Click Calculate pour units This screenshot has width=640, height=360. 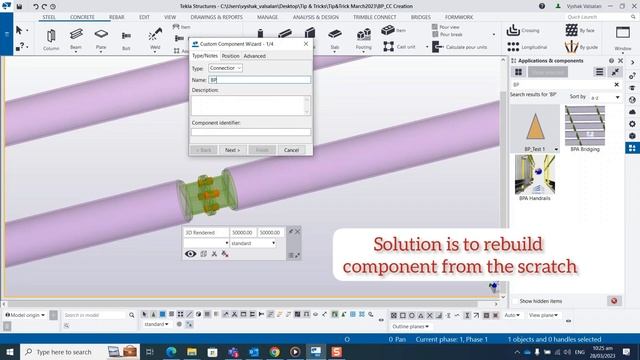pyautogui.click(x=460, y=47)
